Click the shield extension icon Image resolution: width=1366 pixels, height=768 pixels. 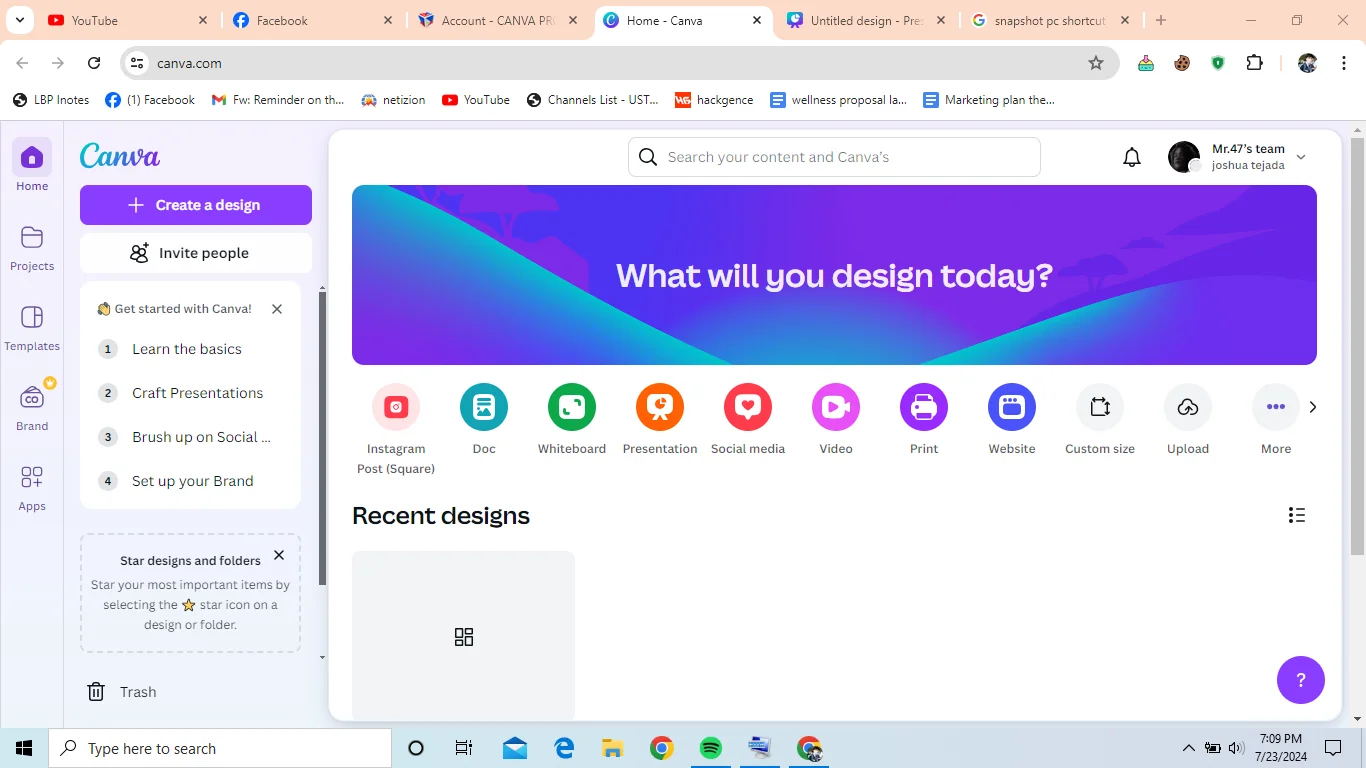(x=1218, y=63)
